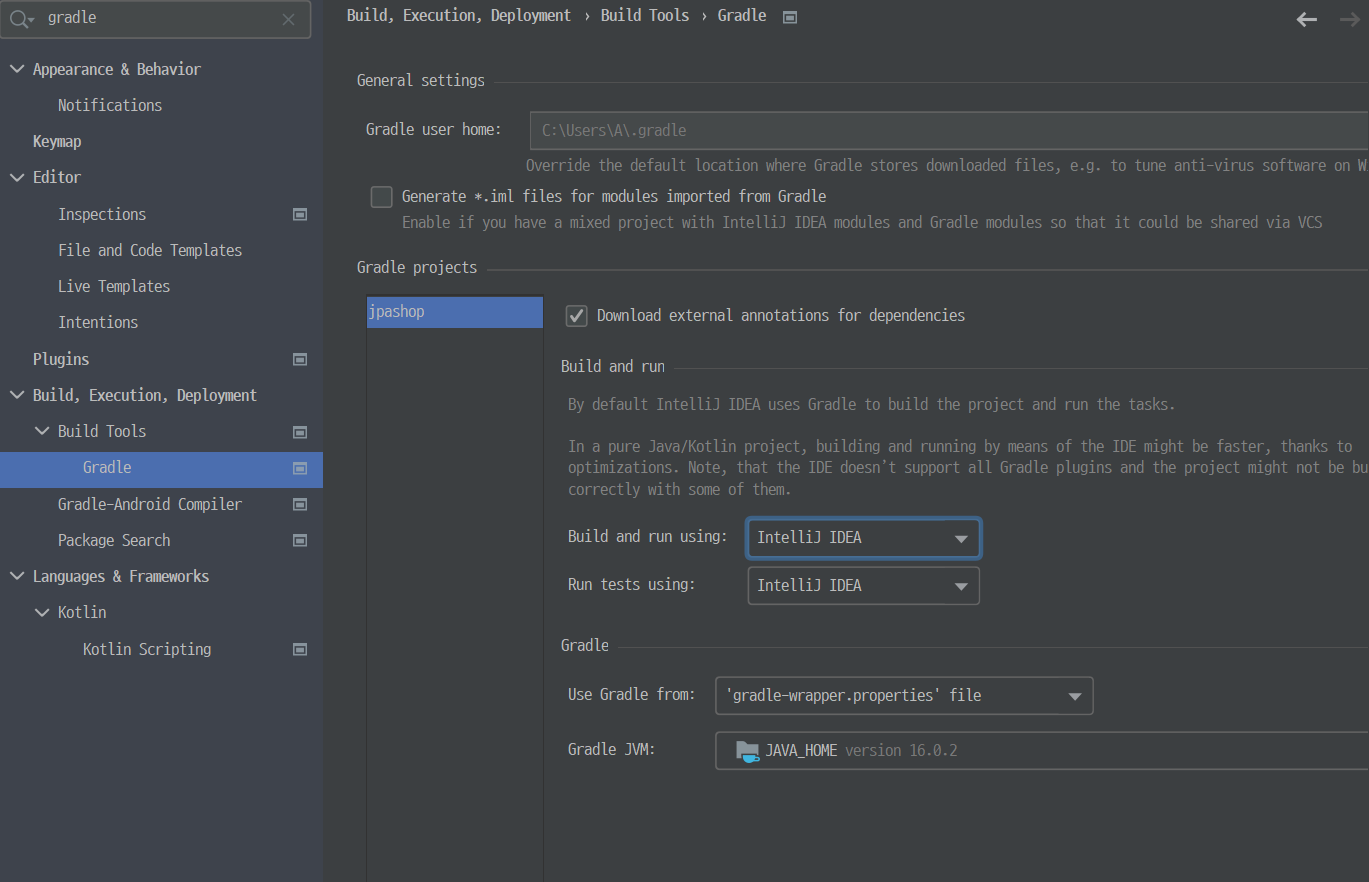Click Build Tools breadcrumb
1369x882 pixels.
click(x=645, y=15)
